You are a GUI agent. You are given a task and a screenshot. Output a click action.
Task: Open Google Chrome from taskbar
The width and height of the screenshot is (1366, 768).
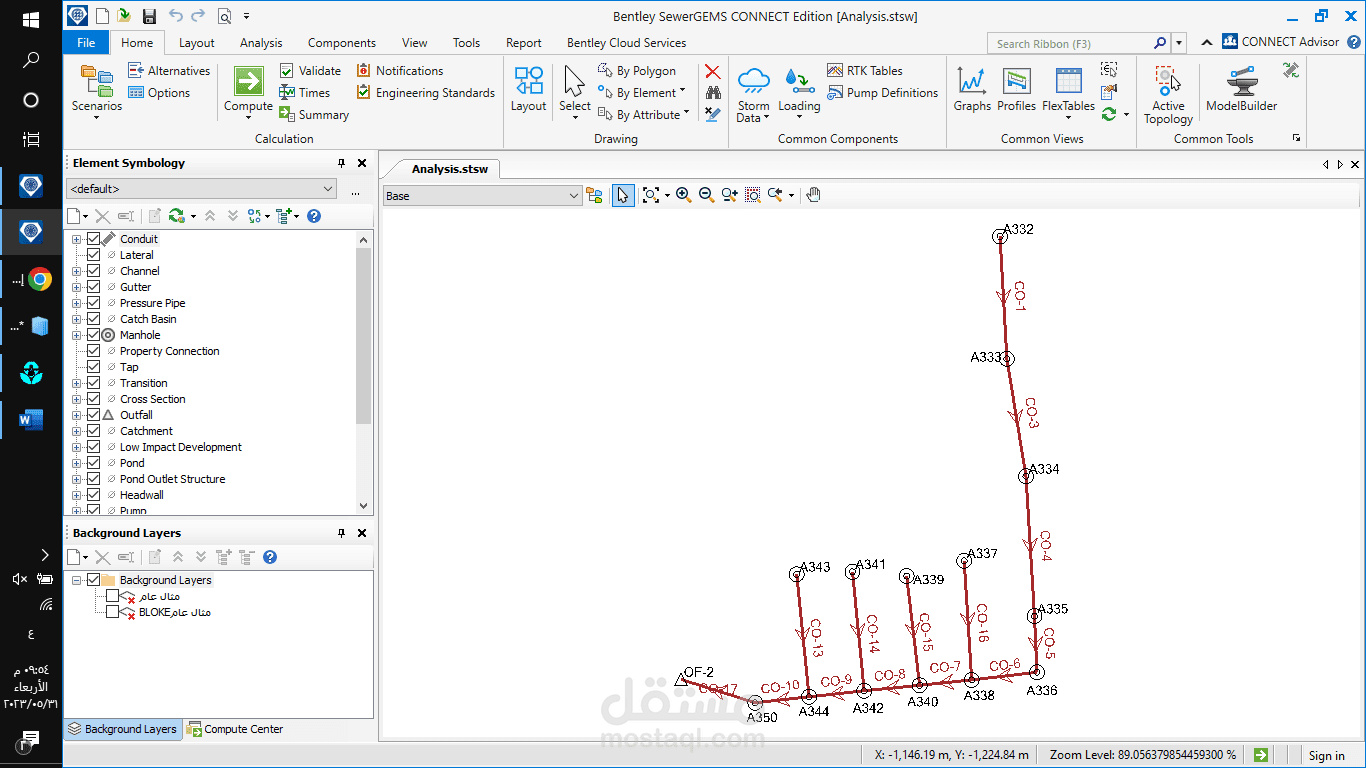40,280
